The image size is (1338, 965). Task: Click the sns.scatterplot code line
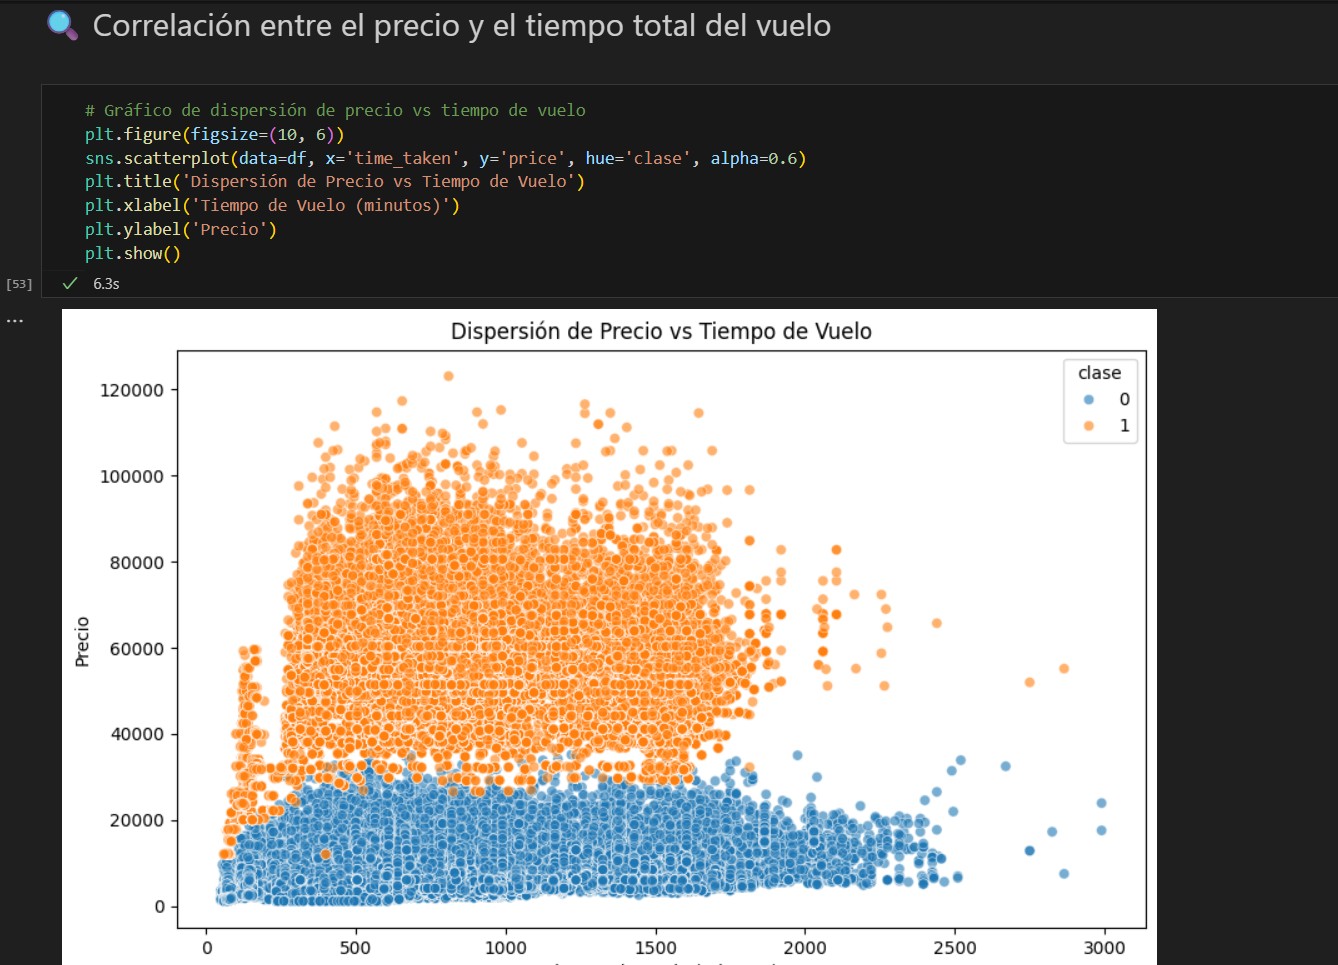tap(445, 158)
